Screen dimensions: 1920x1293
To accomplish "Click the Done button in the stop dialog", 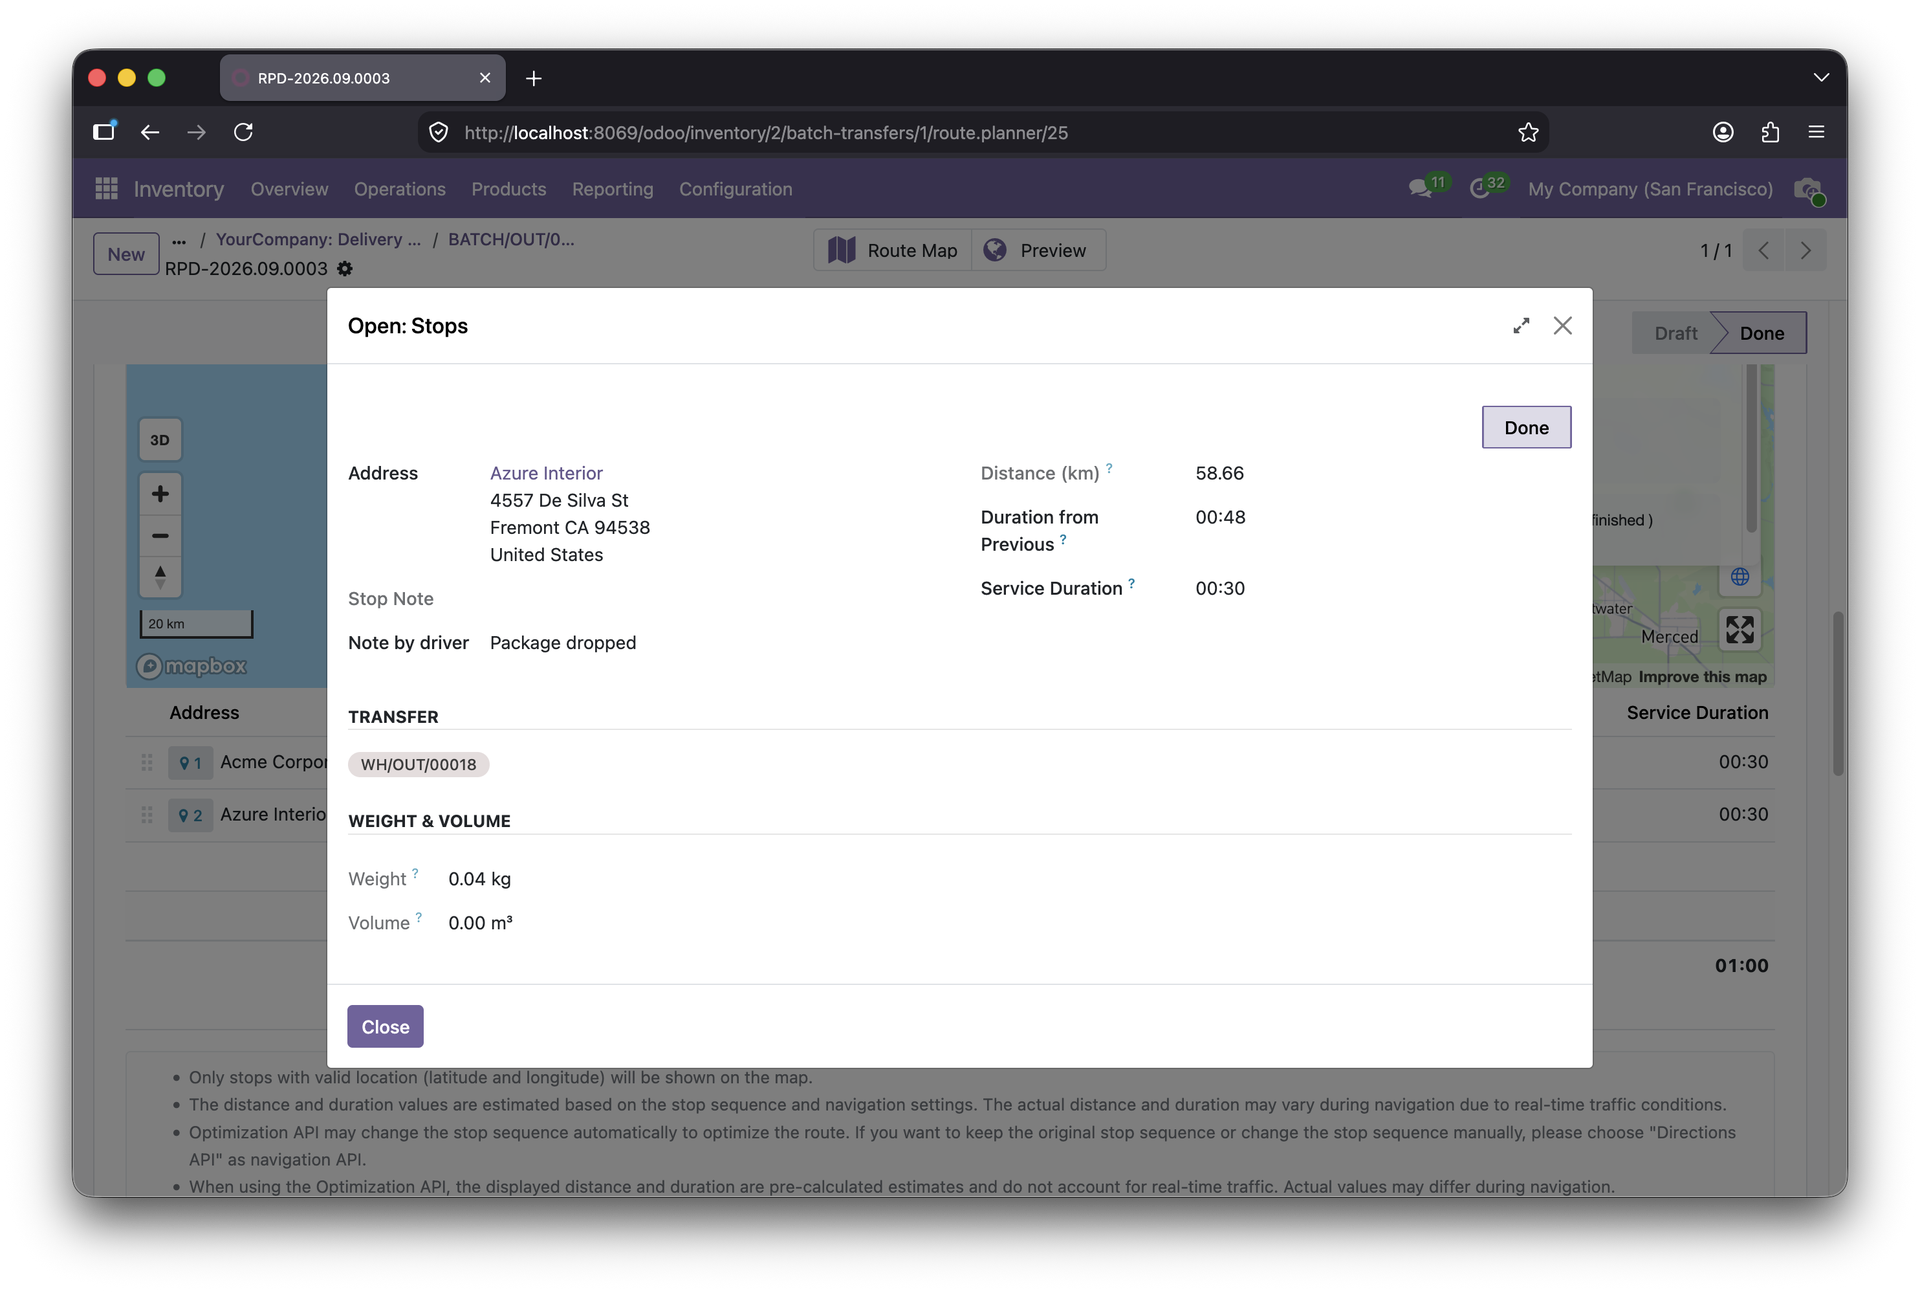I will pyautogui.click(x=1526, y=428).
